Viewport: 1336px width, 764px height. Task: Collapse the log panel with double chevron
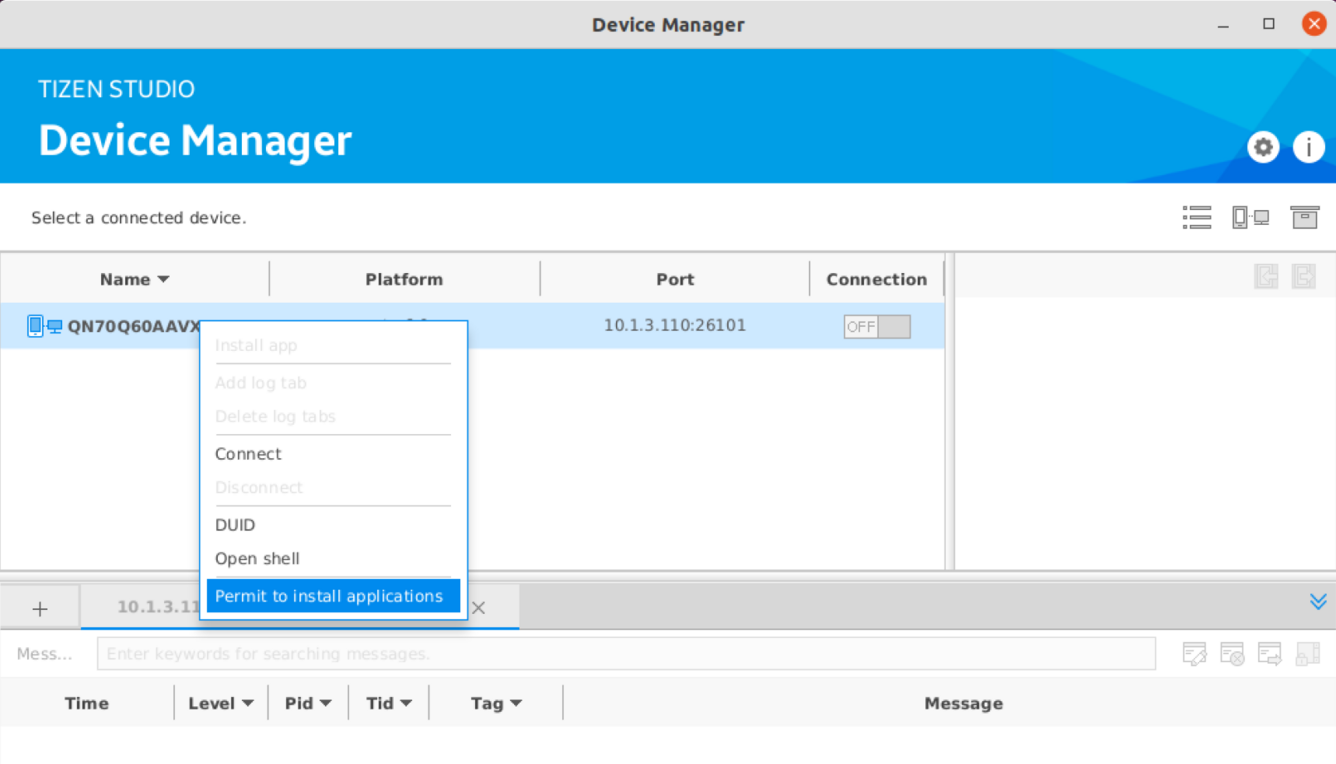tap(1317, 601)
